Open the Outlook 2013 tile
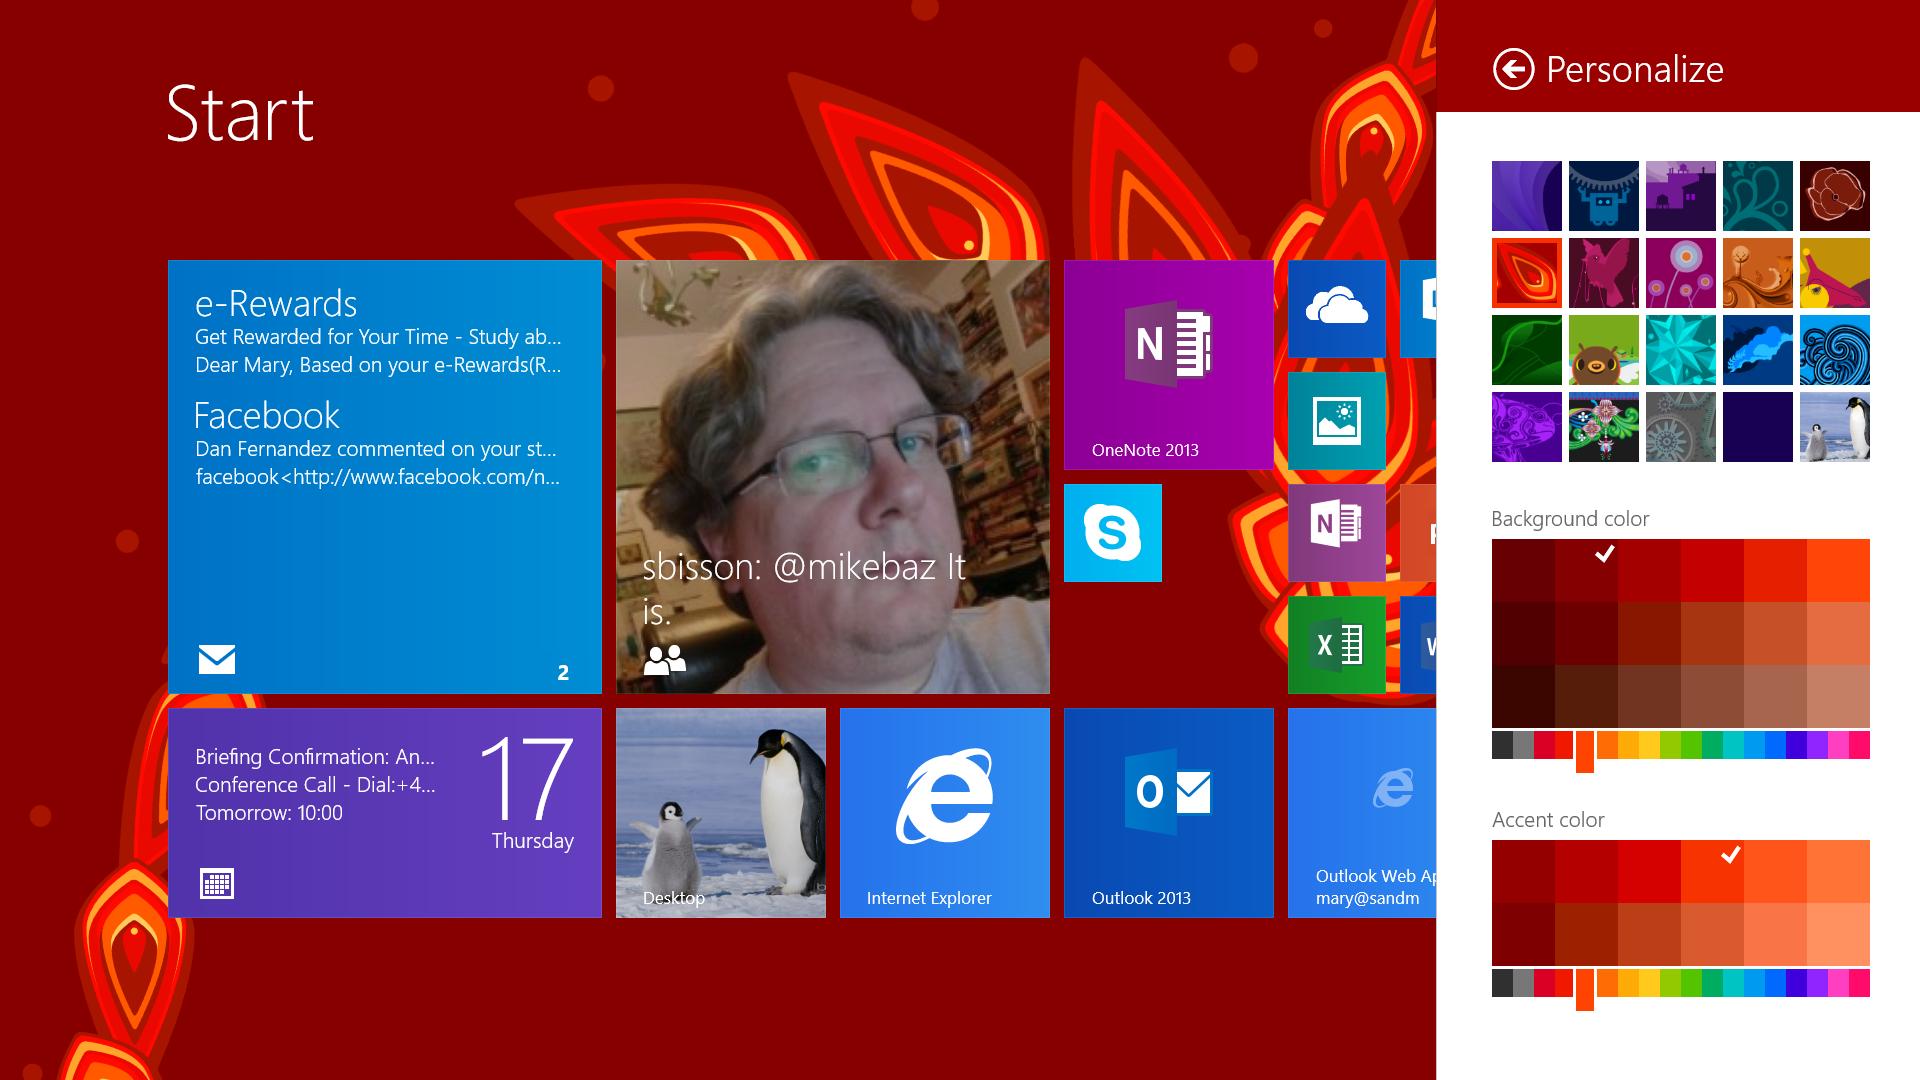The height and width of the screenshot is (1080, 1920). click(x=1168, y=813)
